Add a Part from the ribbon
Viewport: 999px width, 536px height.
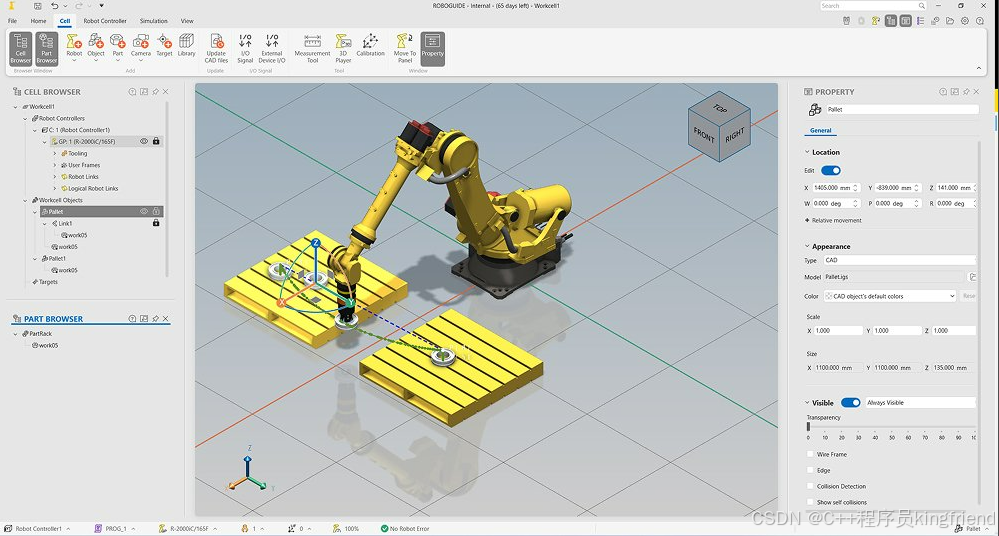[x=118, y=47]
